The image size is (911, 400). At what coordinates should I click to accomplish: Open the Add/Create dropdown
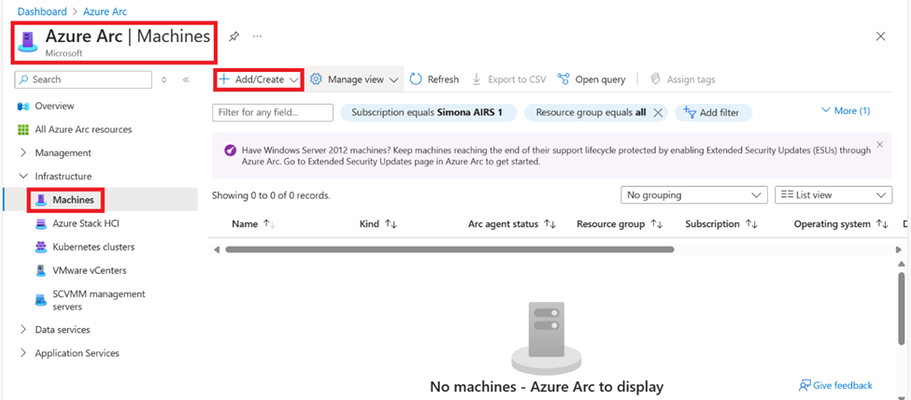259,80
